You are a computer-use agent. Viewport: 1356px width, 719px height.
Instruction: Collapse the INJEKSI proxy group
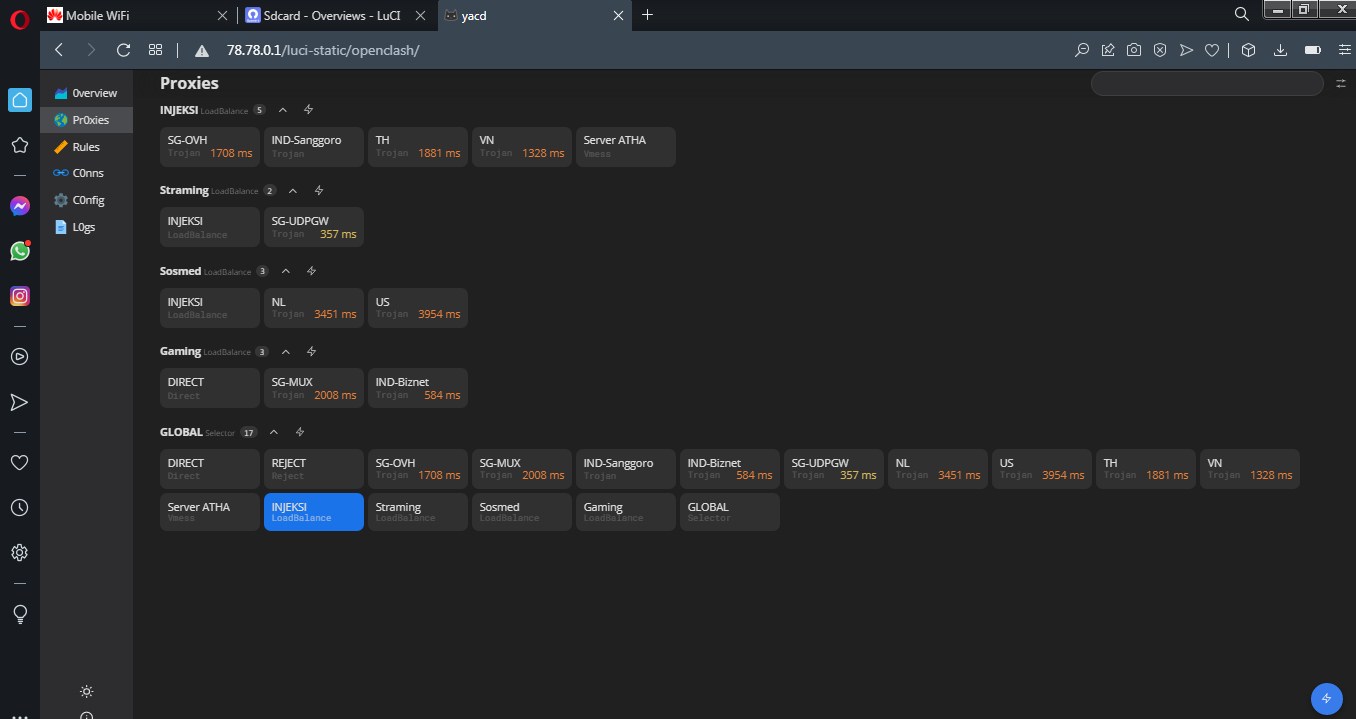[283, 110]
